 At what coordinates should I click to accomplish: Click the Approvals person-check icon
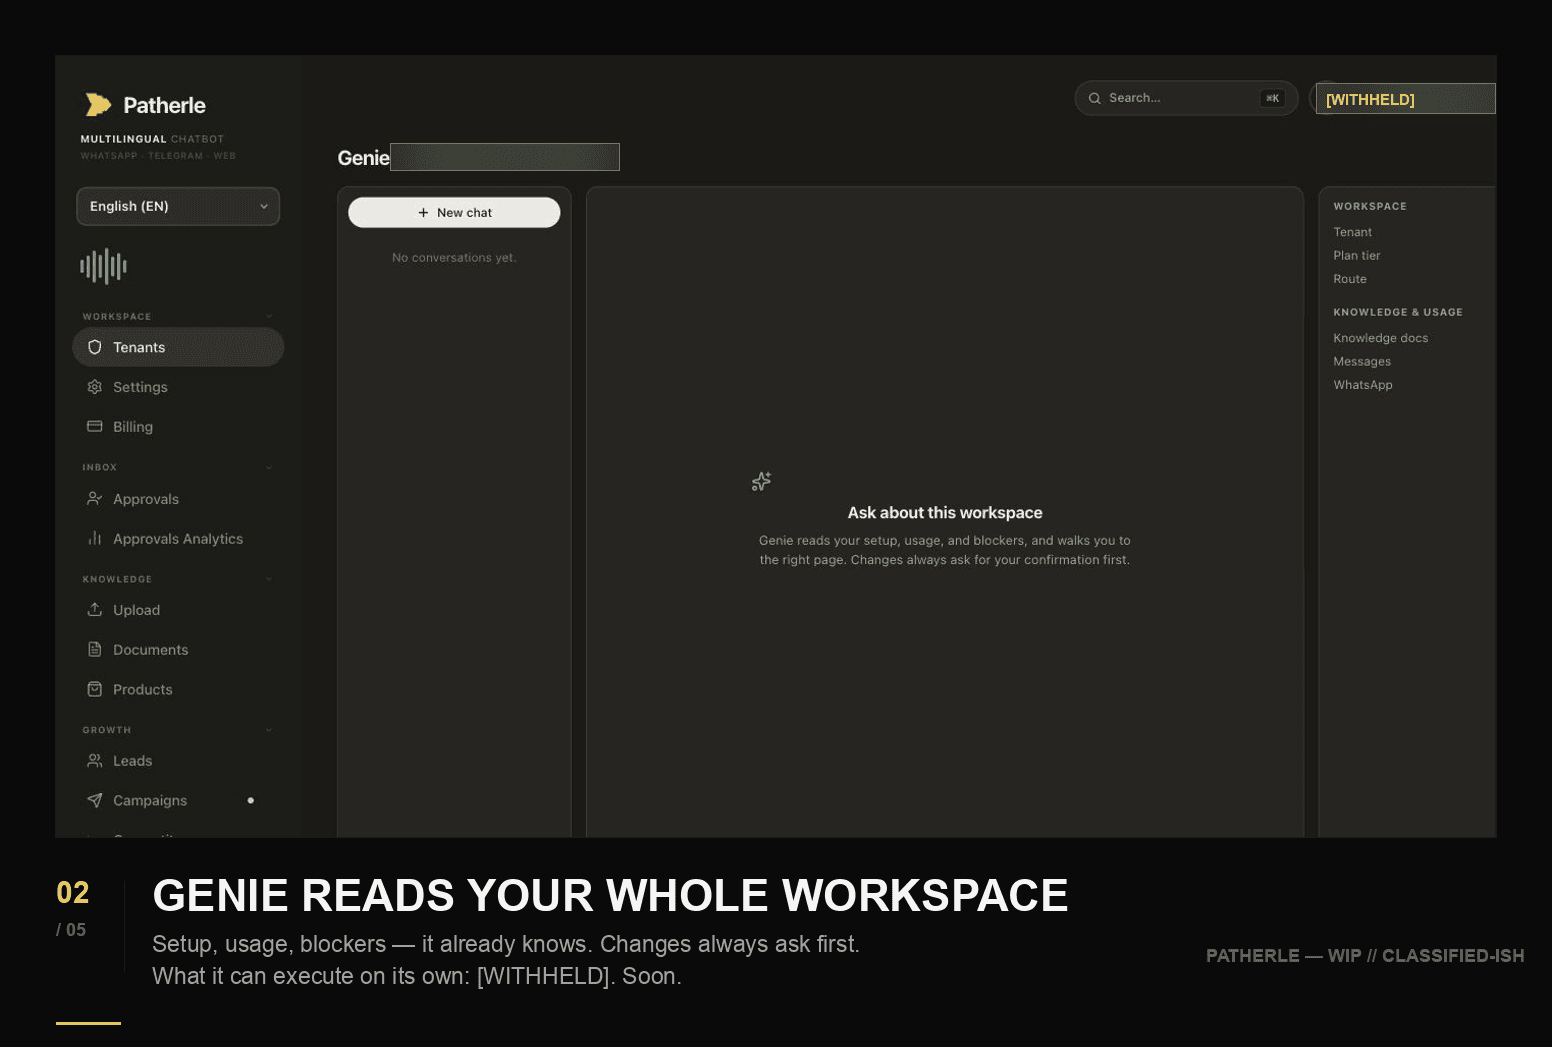95,498
